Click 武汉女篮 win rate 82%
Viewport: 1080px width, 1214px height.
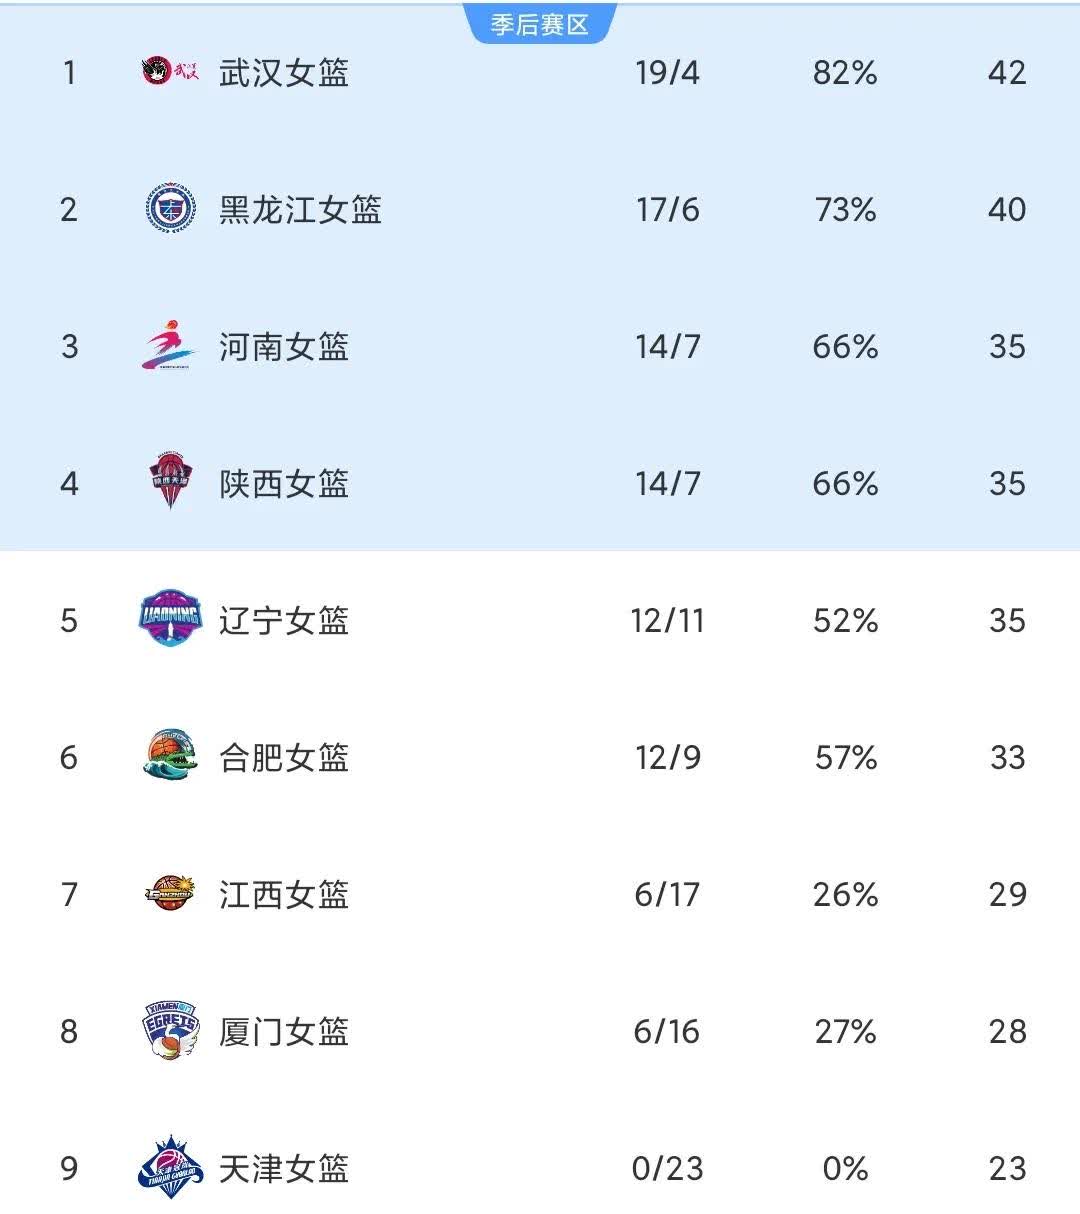(845, 73)
